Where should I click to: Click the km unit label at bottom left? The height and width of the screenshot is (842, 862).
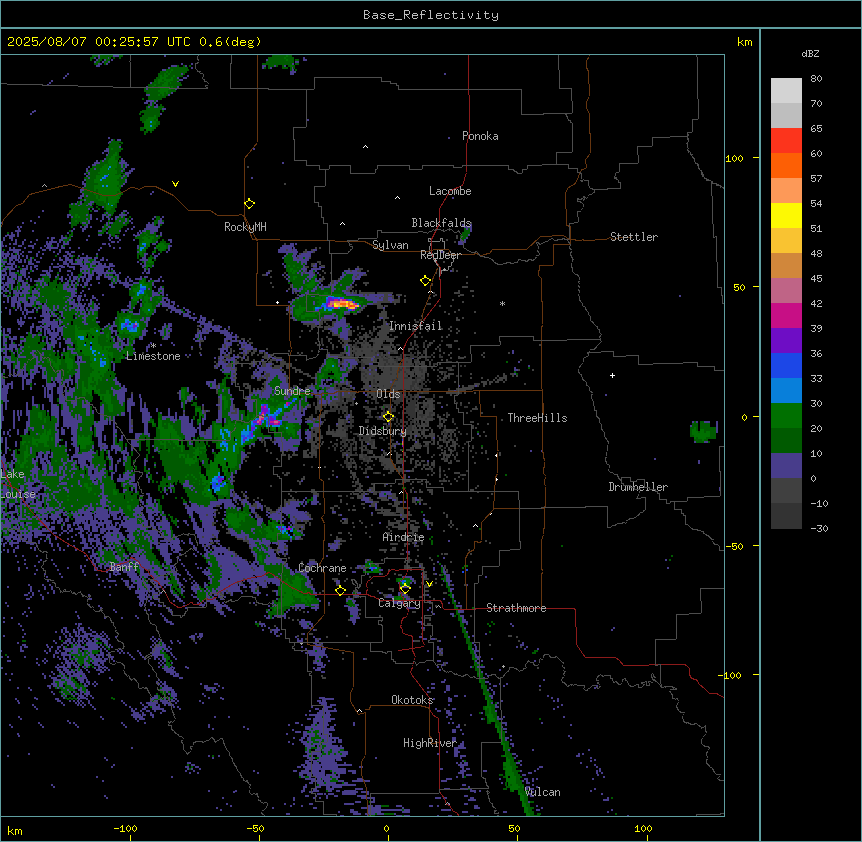click(x=15, y=830)
